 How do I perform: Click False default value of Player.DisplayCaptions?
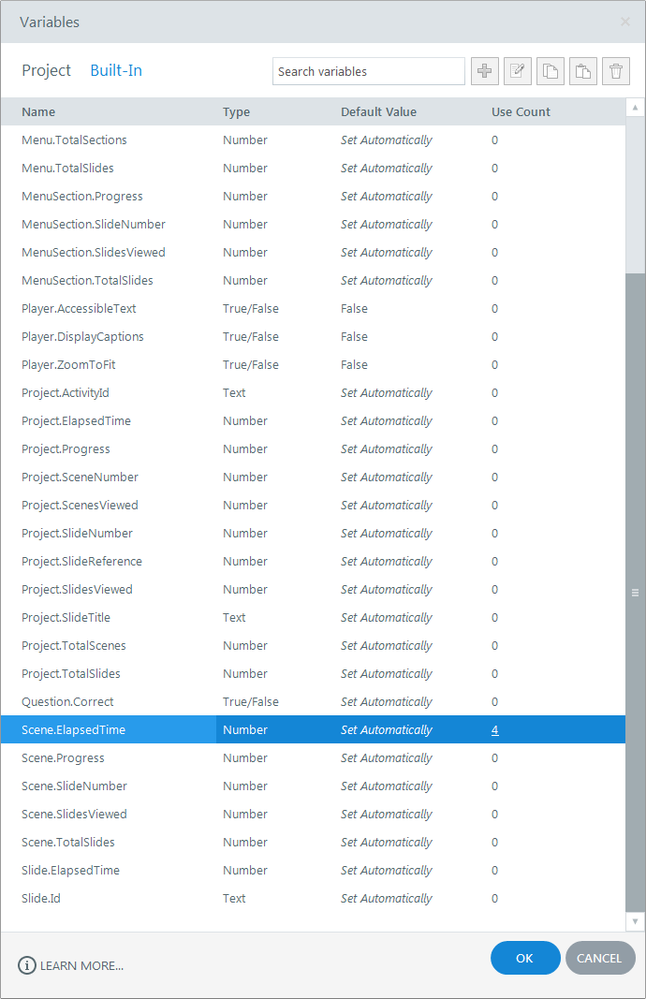[354, 336]
